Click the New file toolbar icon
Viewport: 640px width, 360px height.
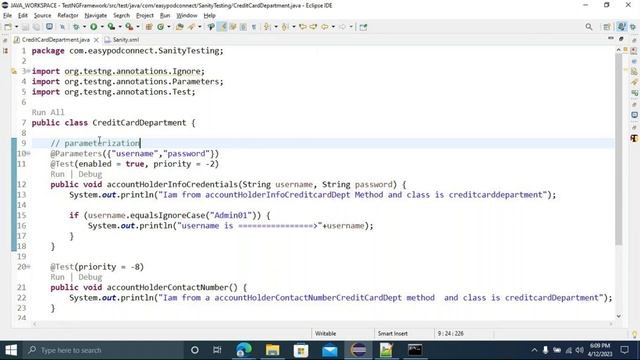[8, 27]
